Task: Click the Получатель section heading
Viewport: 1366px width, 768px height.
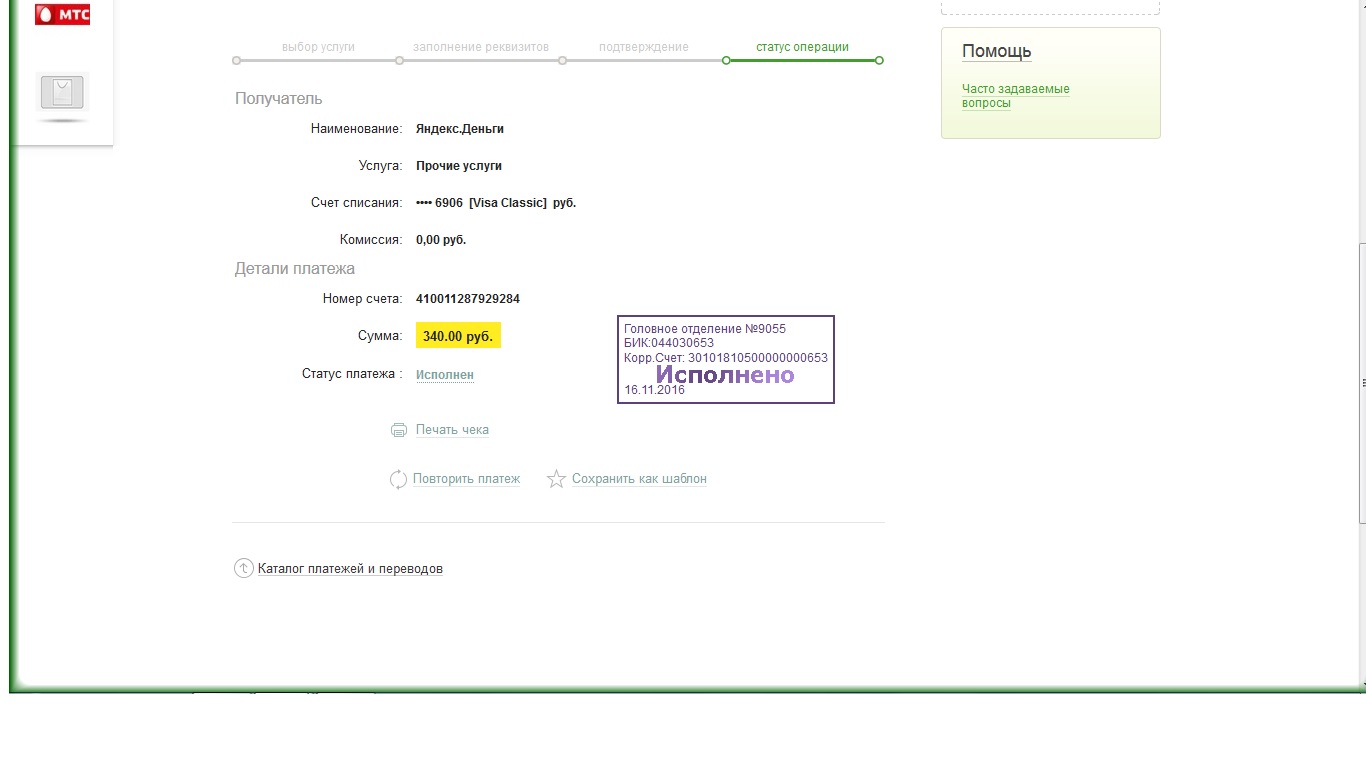Action: pos(279,99)
